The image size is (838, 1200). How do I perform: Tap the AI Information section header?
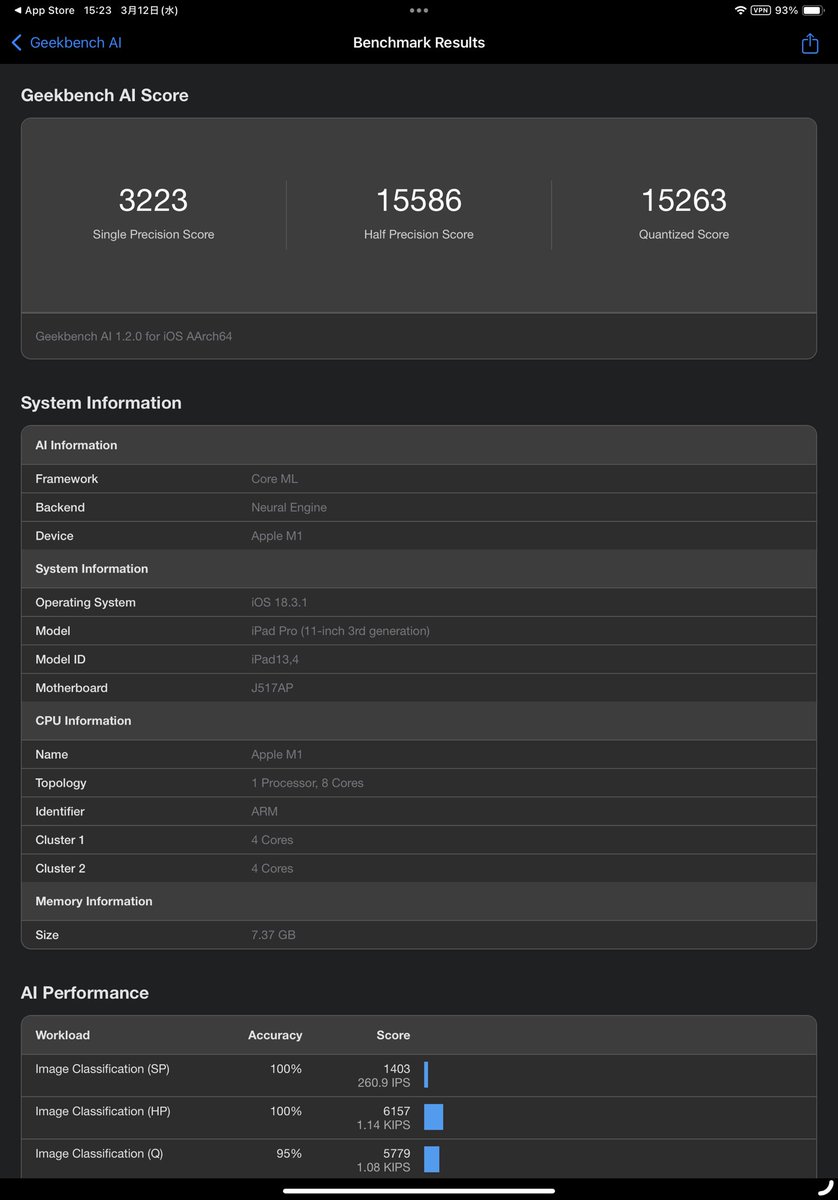pyautogui.click(x=419, y=445)
